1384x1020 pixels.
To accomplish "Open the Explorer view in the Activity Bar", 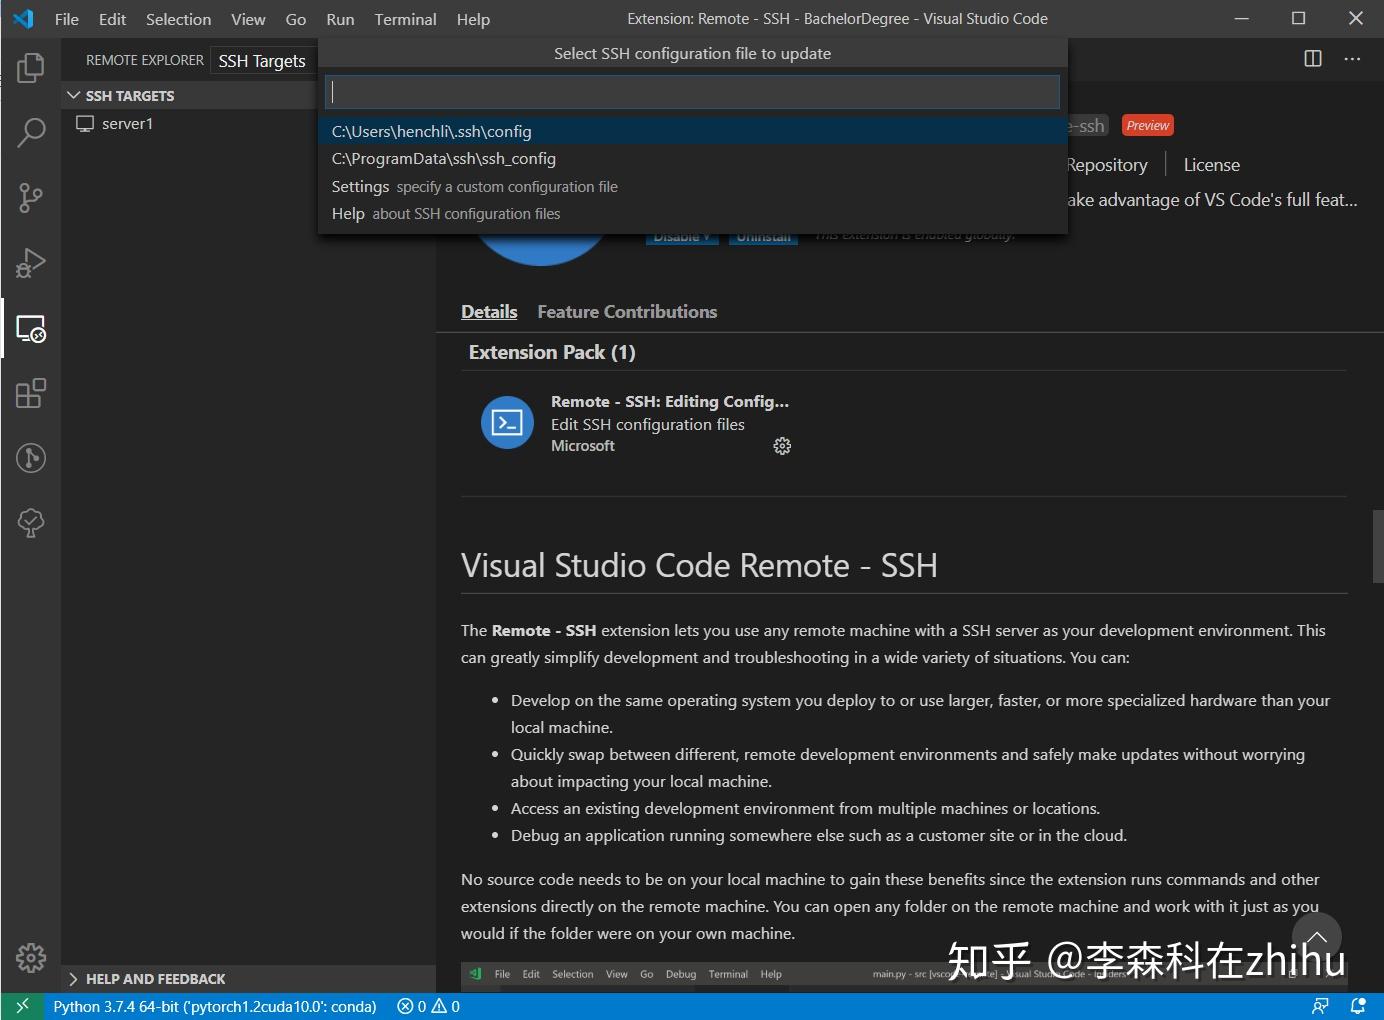I will click(30, 67).
